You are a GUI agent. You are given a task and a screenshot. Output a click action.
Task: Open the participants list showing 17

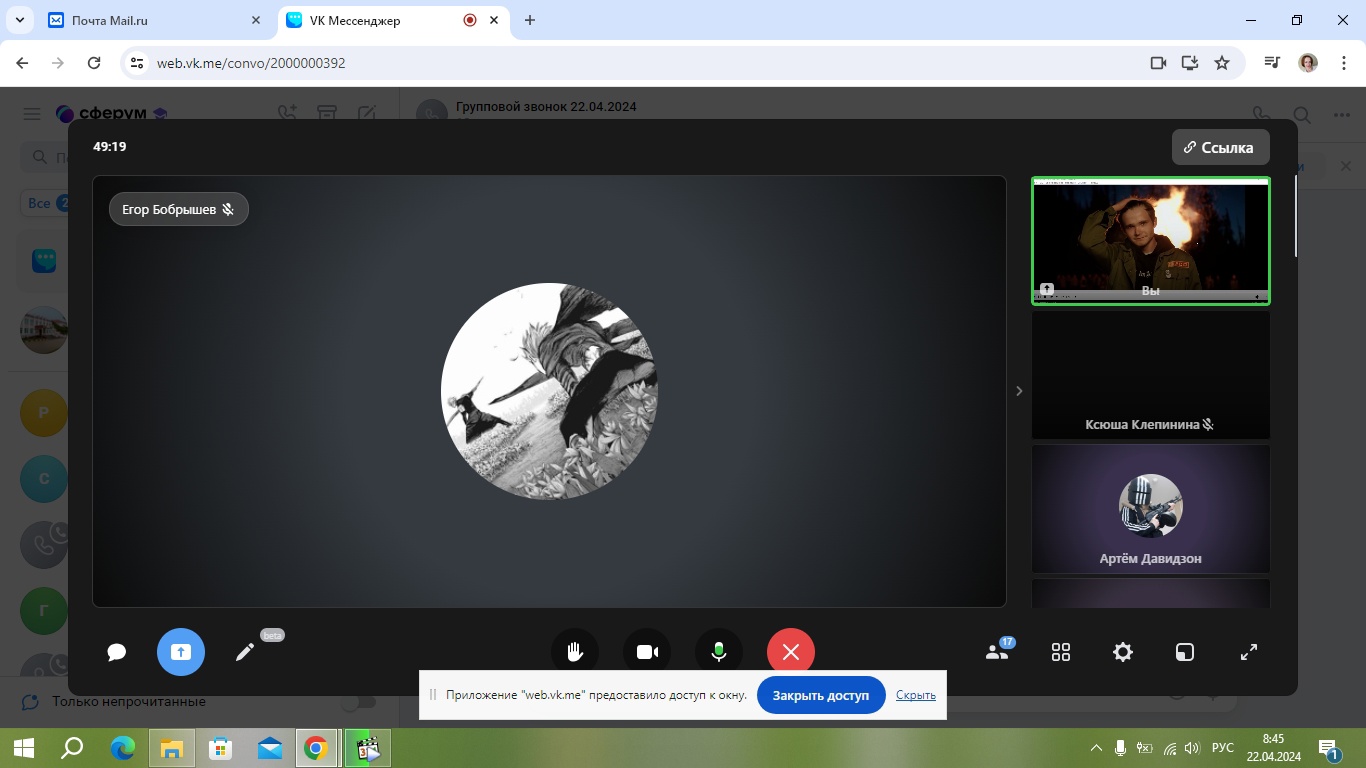click(999, 650)
